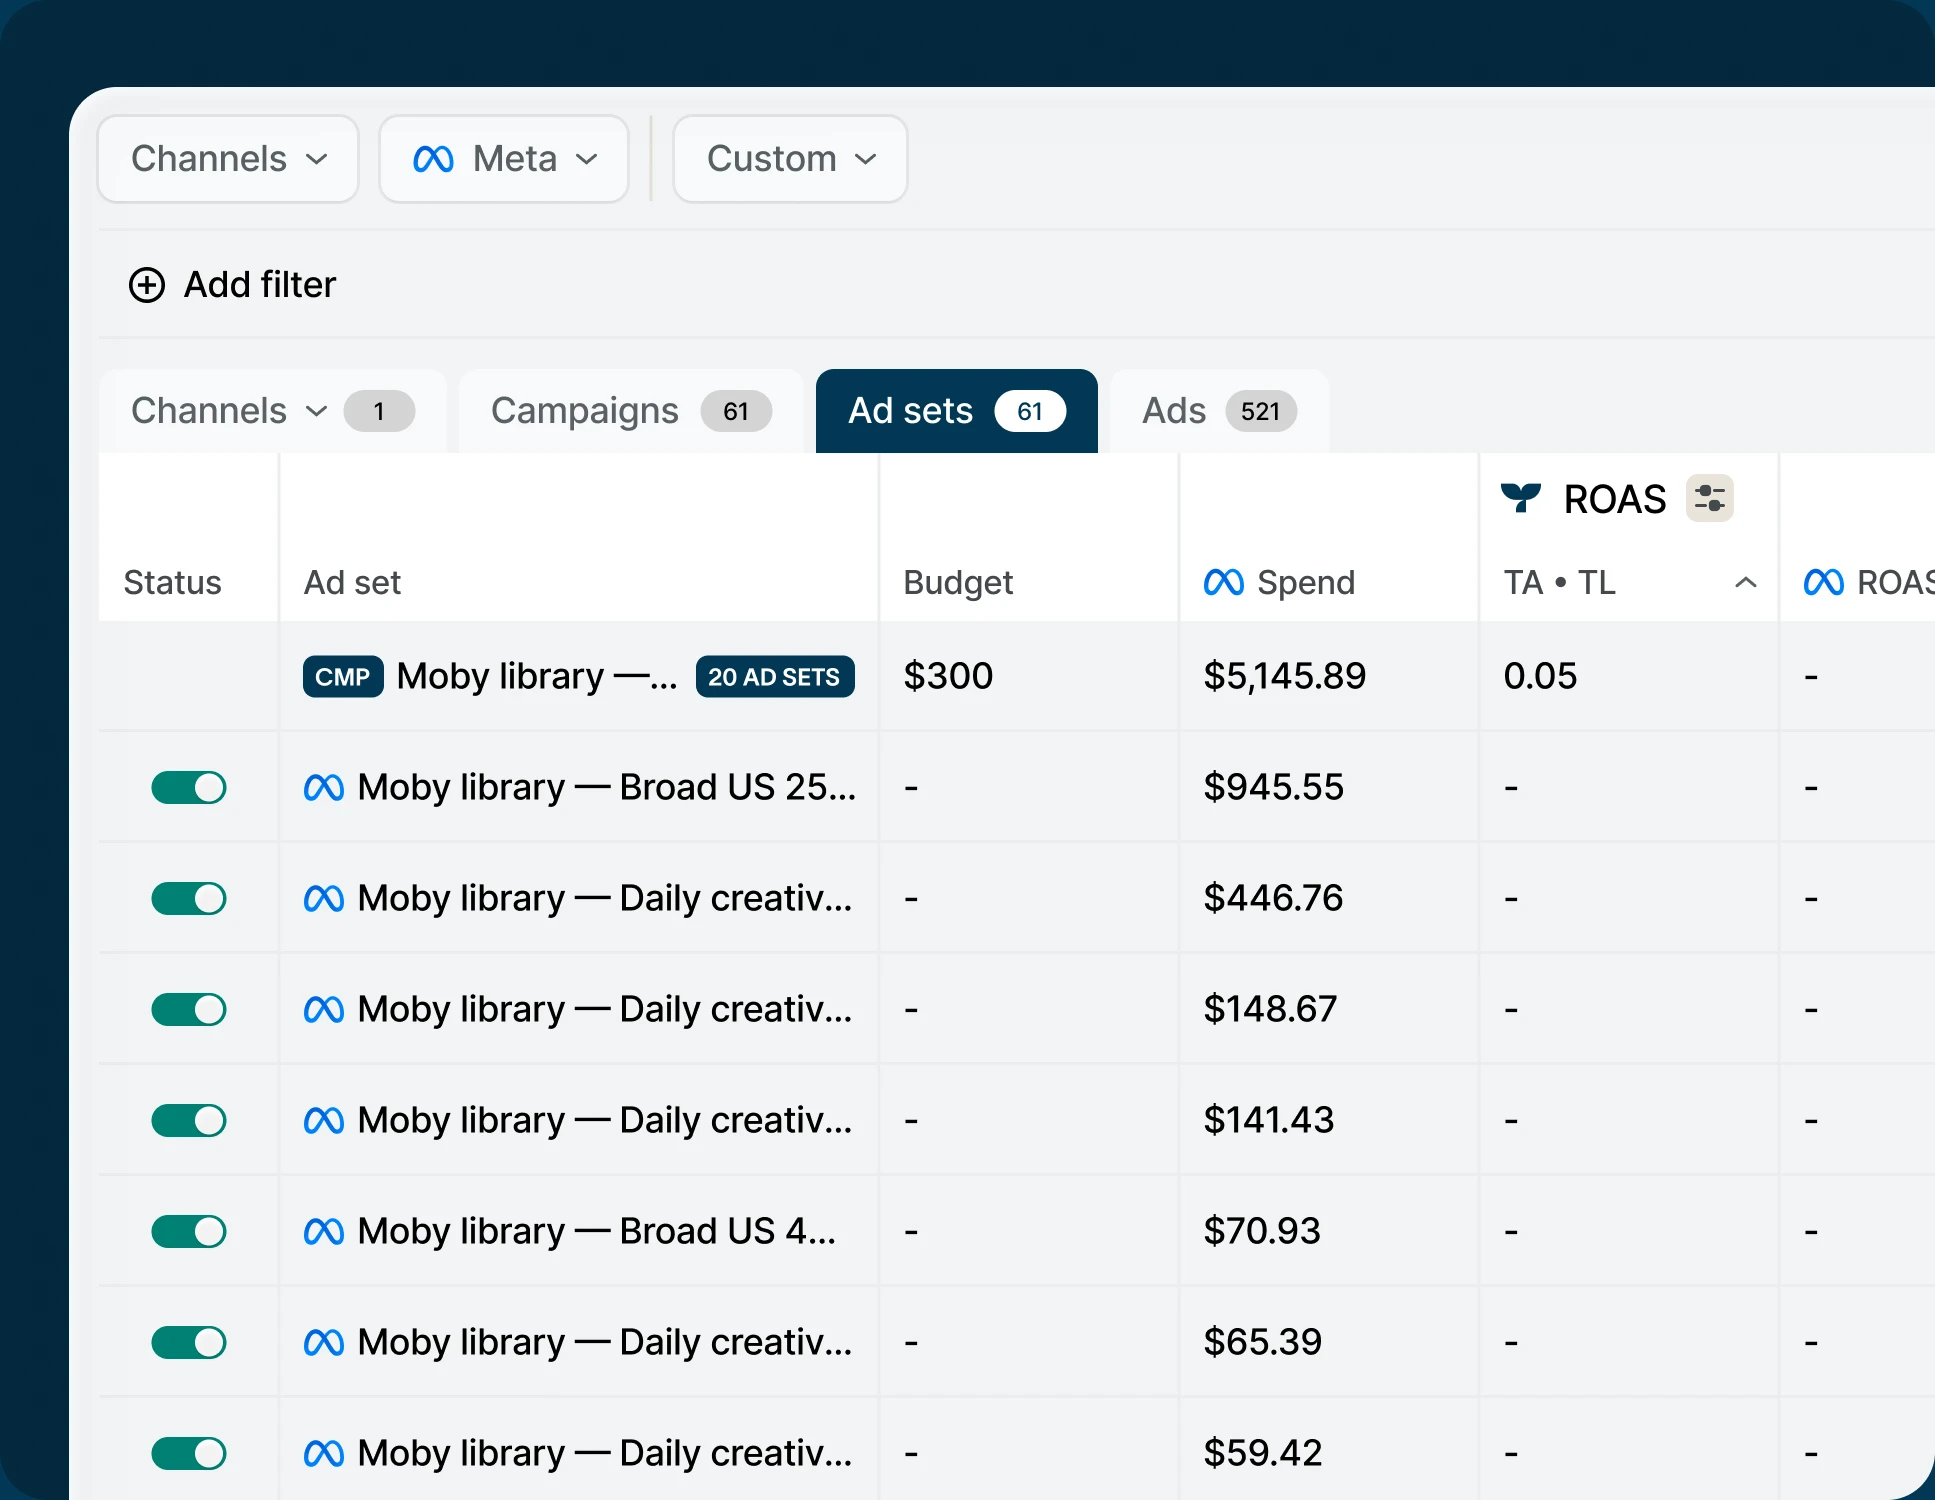
Task: Click Meta icon on the $141.43 ad set row
Action: [324, 1121]
